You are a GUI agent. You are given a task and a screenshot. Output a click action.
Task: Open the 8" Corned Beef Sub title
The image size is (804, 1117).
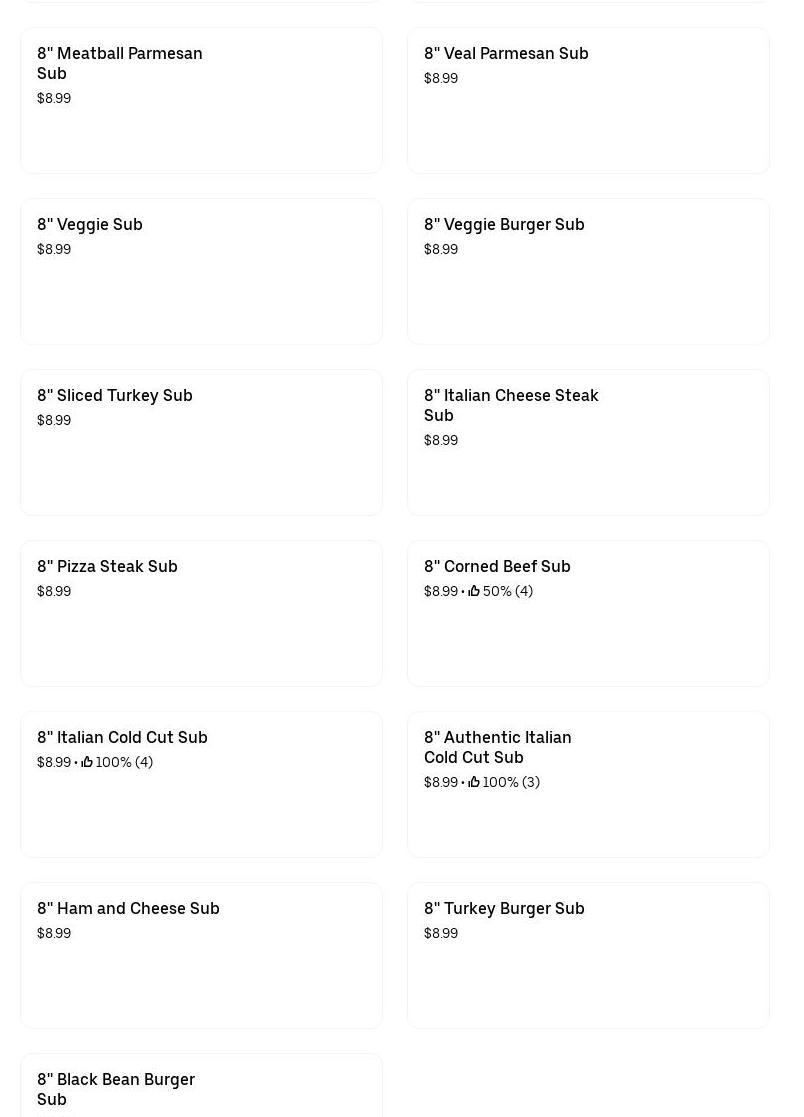(x=497, y=566)
